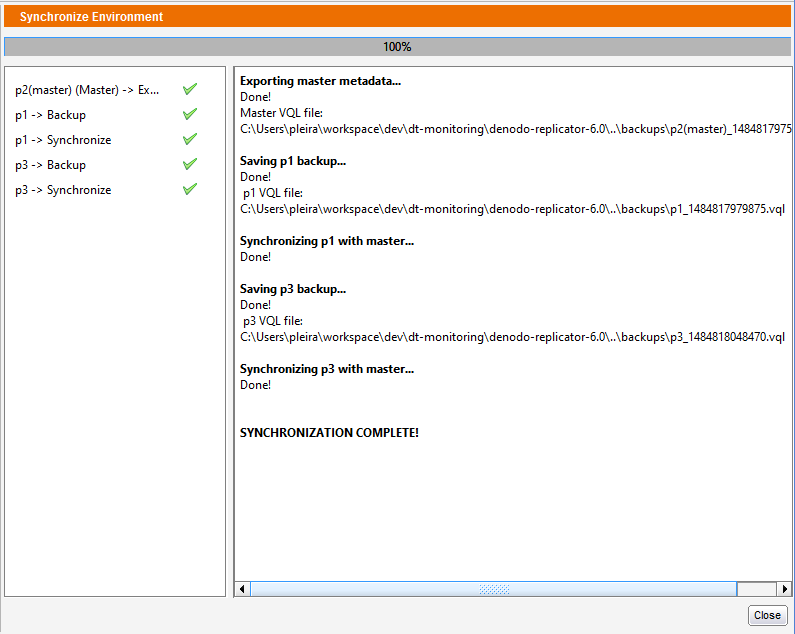795x634 pixels.
Task: Click green checkmark next to p2(master) step
Action: coord(190,89)
